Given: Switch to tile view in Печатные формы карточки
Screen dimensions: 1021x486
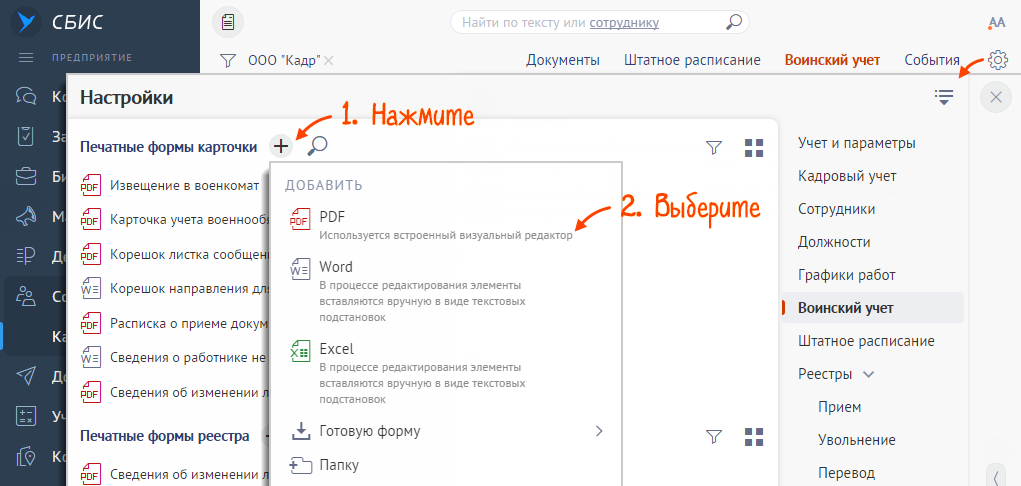Looking at the screenshot, I should pos(753,148).
